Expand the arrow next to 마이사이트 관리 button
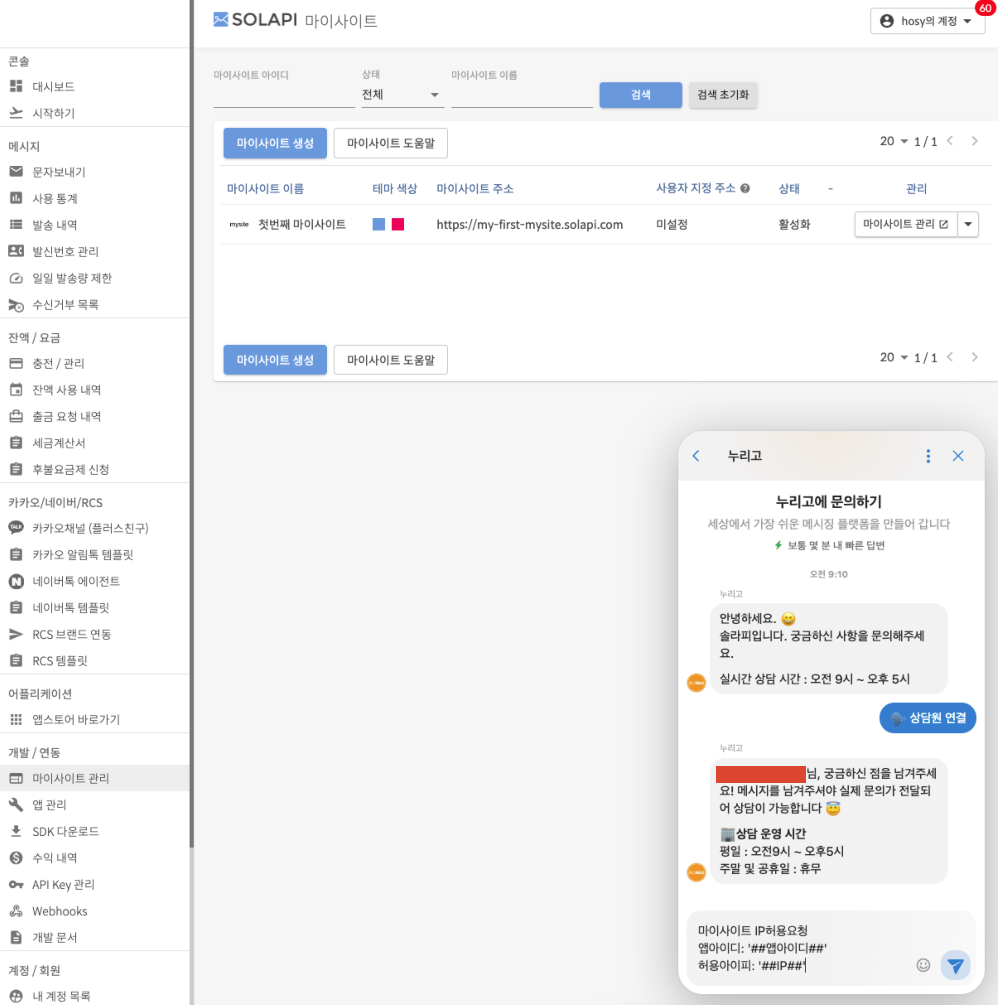Image resolution: width=998 pixels, height=1005 pixels. [x=968, y=225]
